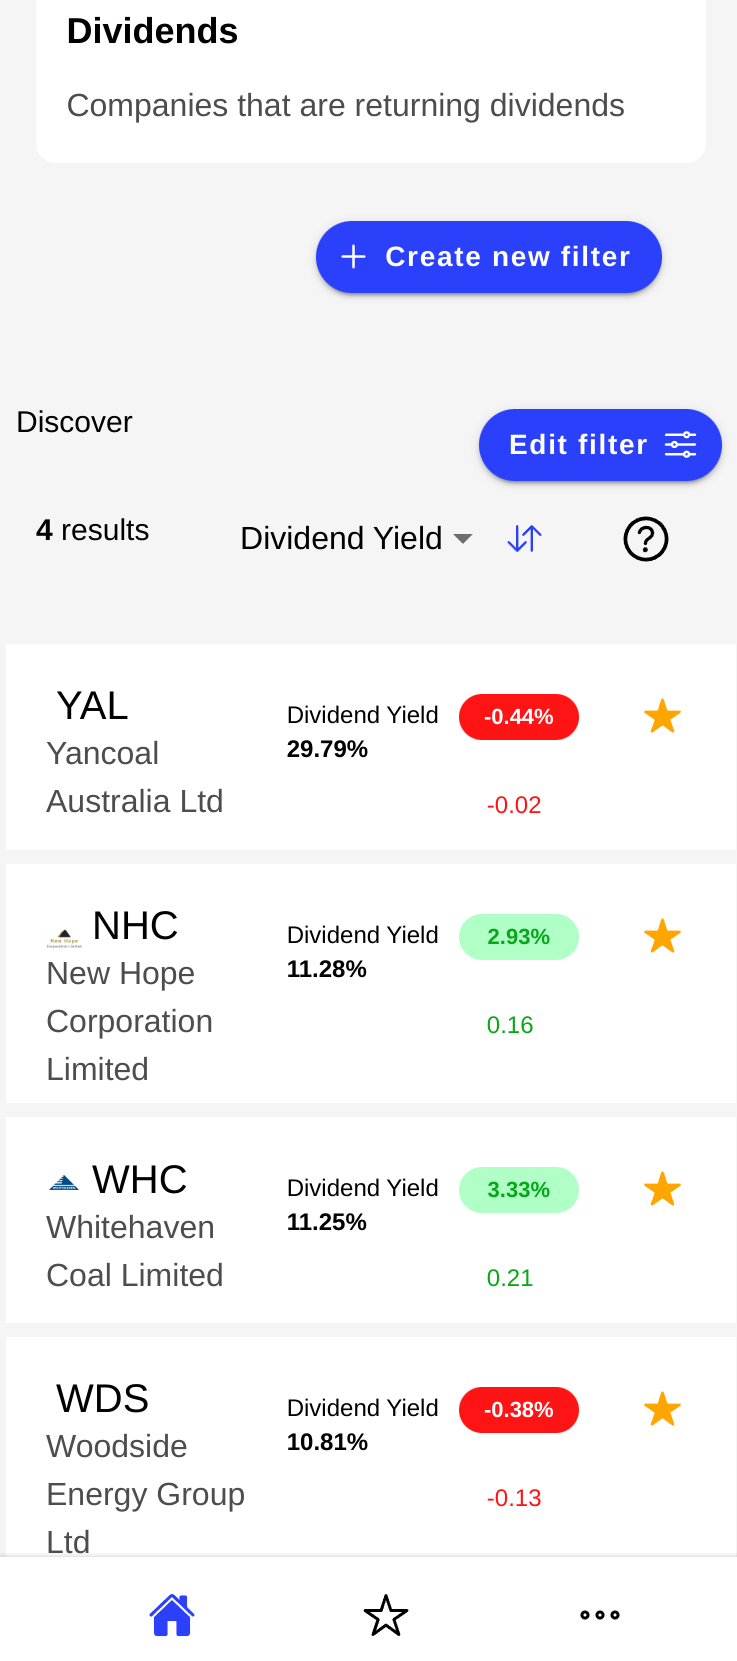This screenshot has height=1661, width=737.
Task: Open the Dividend Yield sort dropdown
Action: (x=355, y=539)
